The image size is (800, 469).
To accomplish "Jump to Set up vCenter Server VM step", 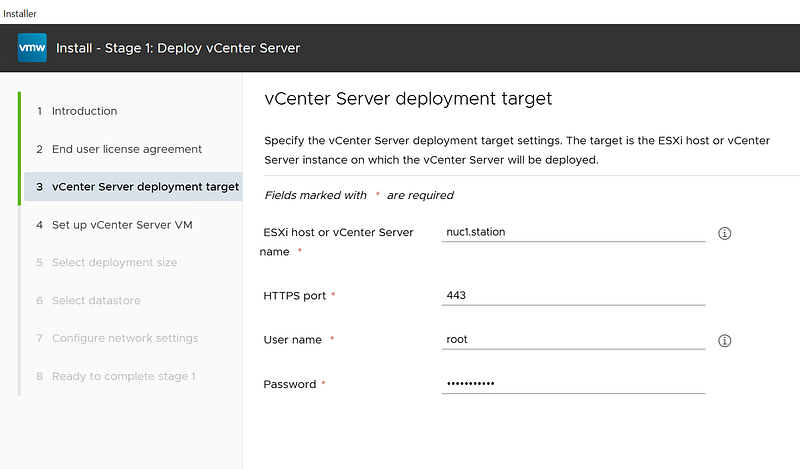I will point(121,225).
